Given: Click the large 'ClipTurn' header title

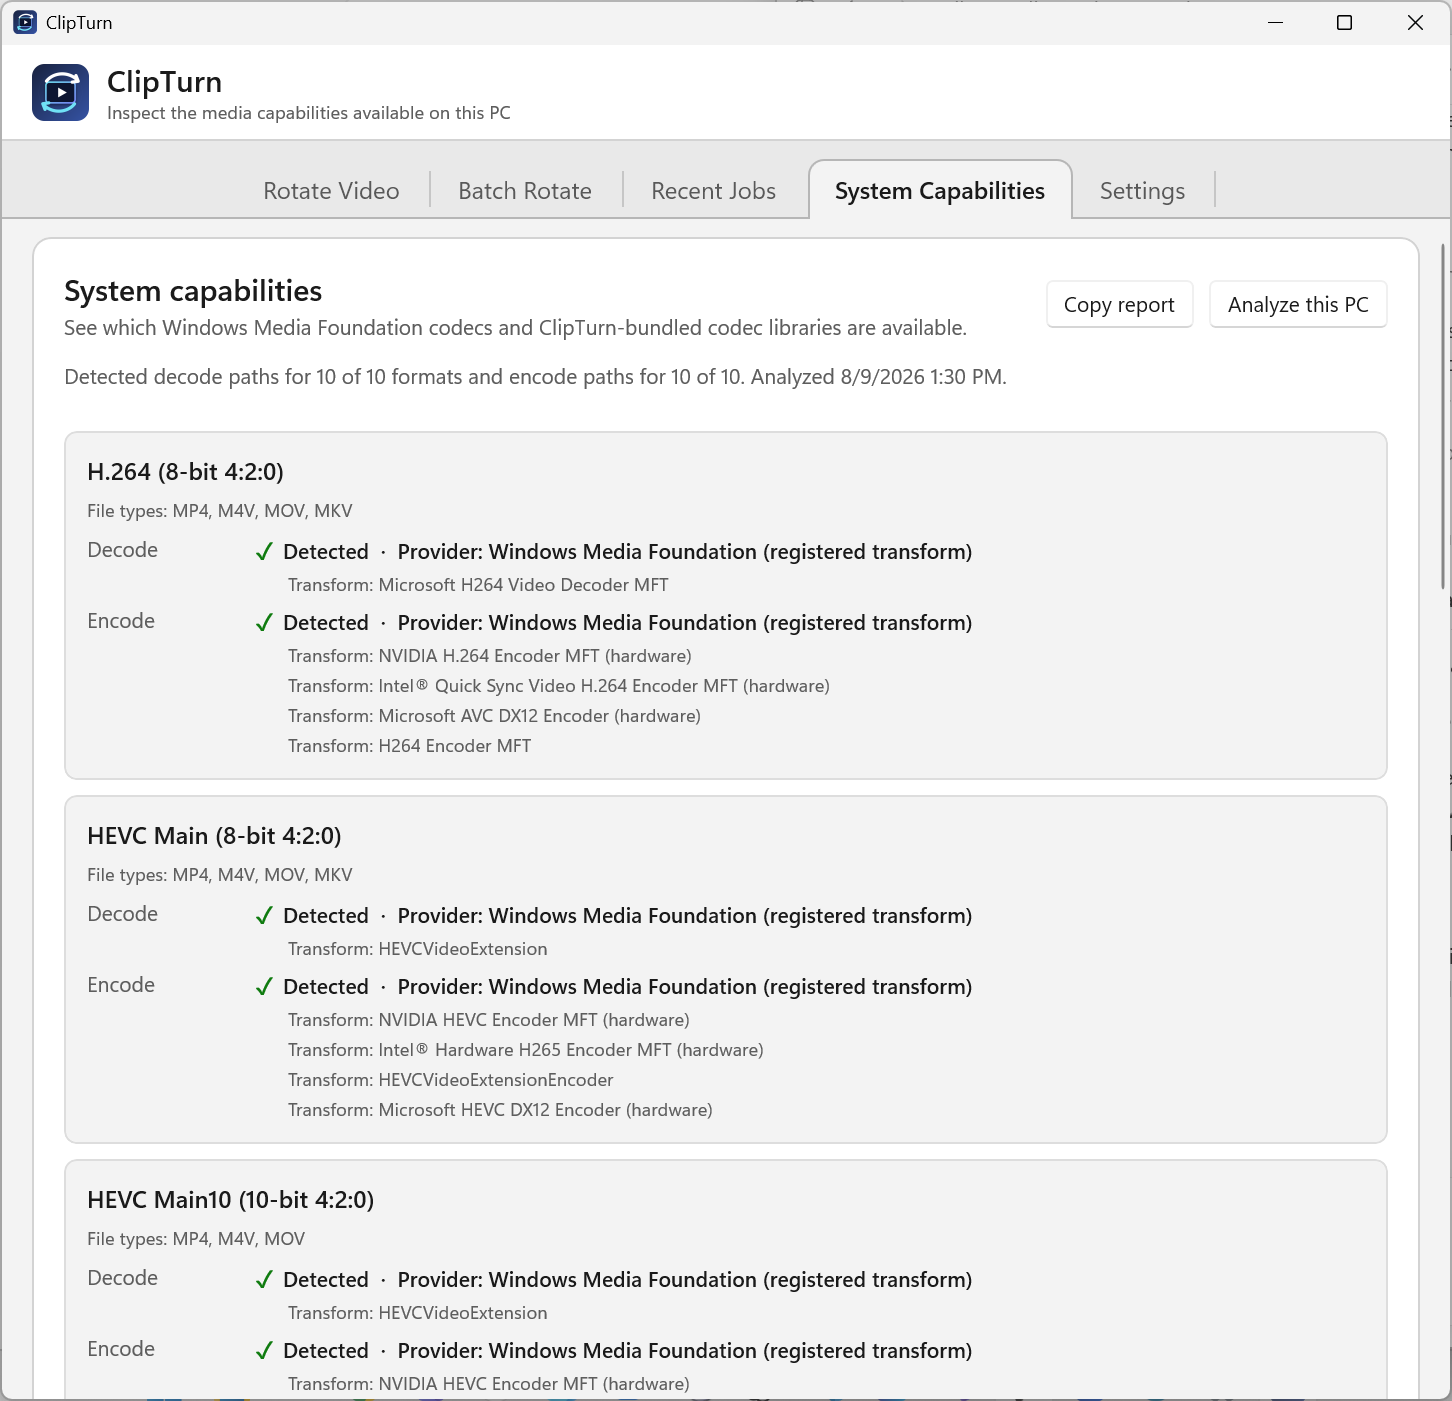Looking at the screenshot, I should (x=165, y=82).
